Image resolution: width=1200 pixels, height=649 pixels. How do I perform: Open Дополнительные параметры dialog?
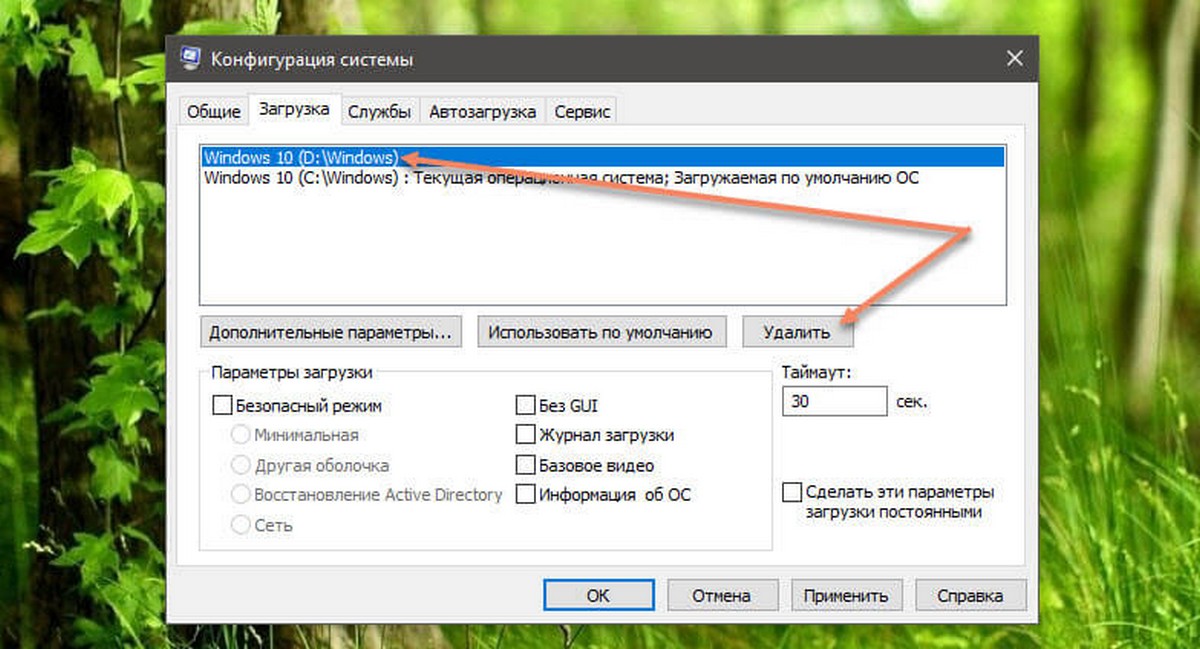coord(331,332)
